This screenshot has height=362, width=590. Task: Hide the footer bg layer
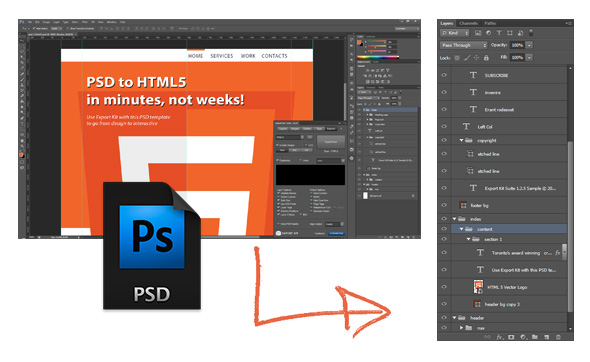point(444,205)
